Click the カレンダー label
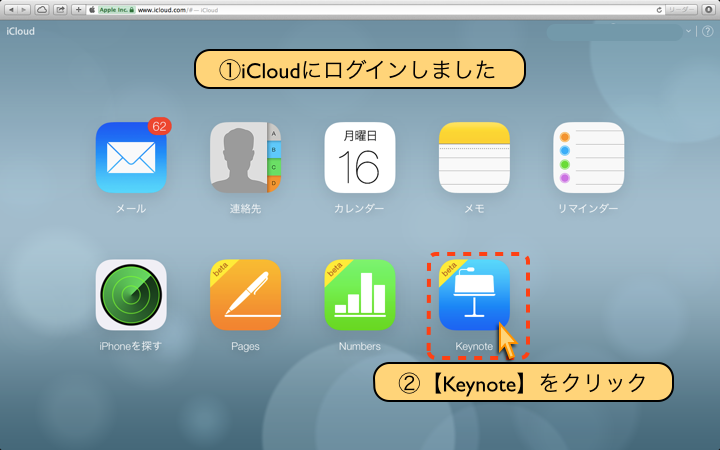 pos(359,208)
